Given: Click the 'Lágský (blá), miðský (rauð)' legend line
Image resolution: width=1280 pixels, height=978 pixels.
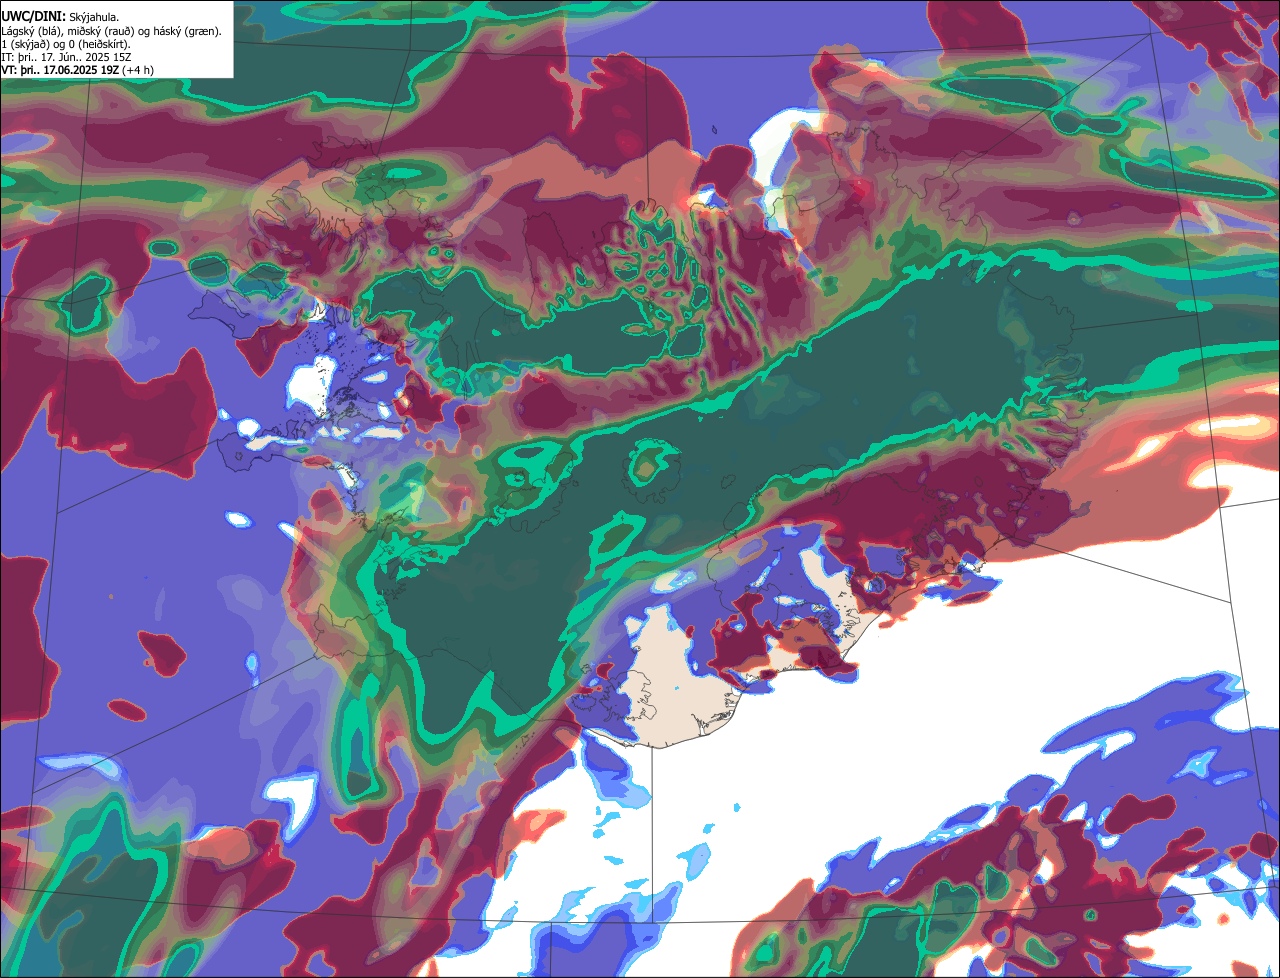Looking at the screenshot, I should coord(112,31).
